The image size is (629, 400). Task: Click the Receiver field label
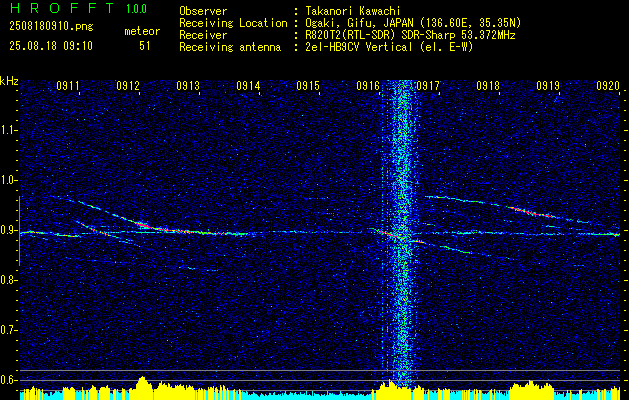[203, 35]
